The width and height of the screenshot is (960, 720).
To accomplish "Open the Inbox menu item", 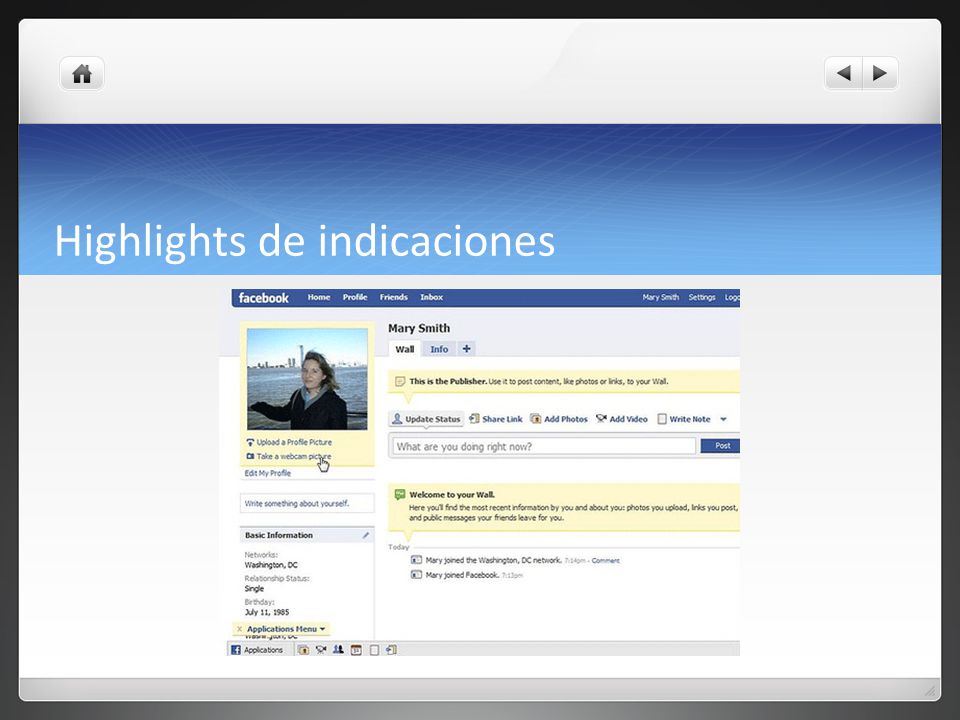I will click(432, 298).
